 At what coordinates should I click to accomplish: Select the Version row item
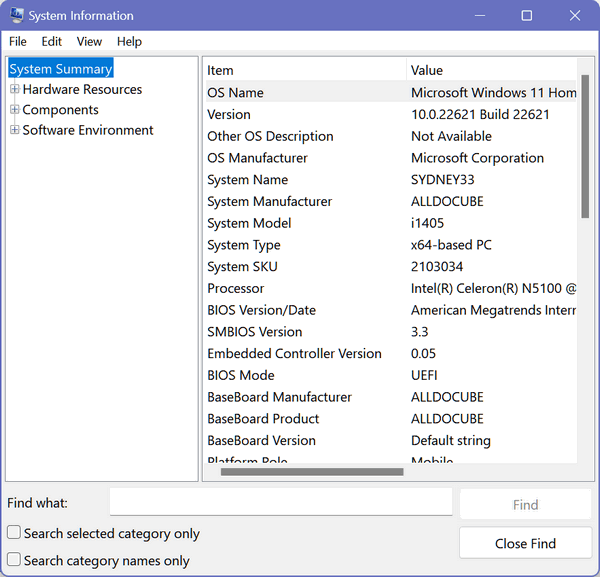tap(391, 114)
